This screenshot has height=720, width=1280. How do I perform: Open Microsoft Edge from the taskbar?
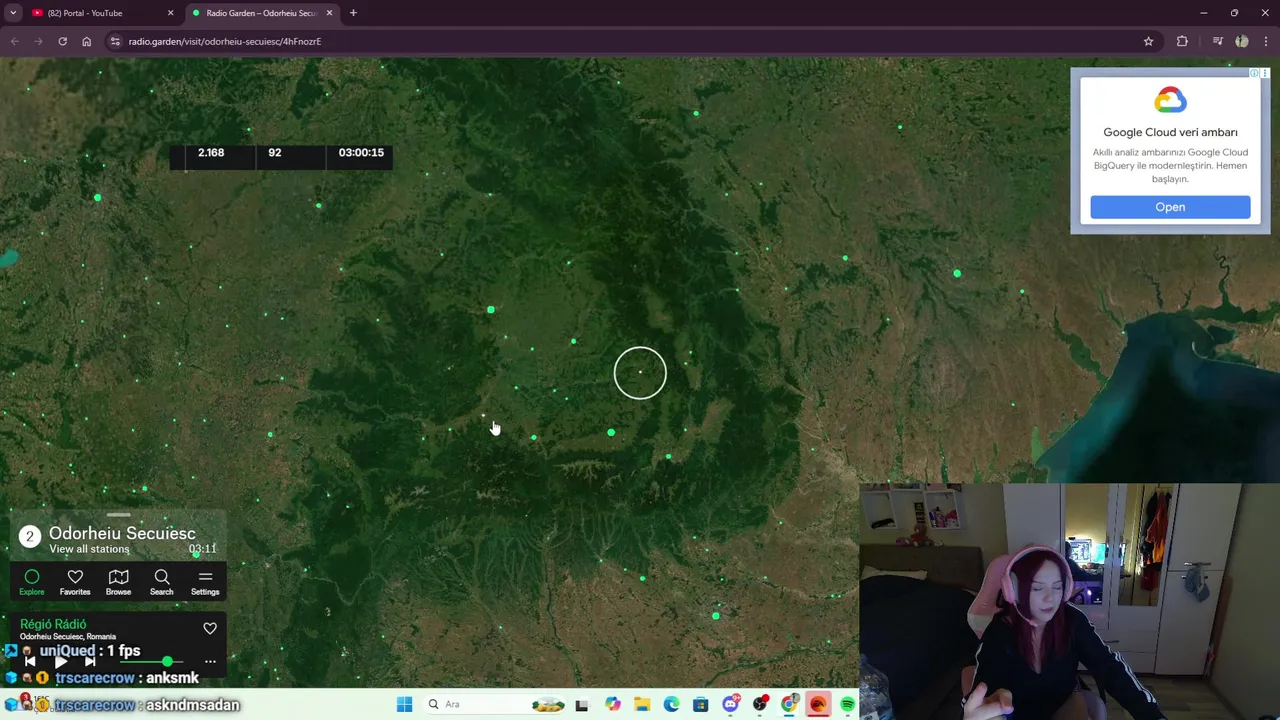click(671, 704)
